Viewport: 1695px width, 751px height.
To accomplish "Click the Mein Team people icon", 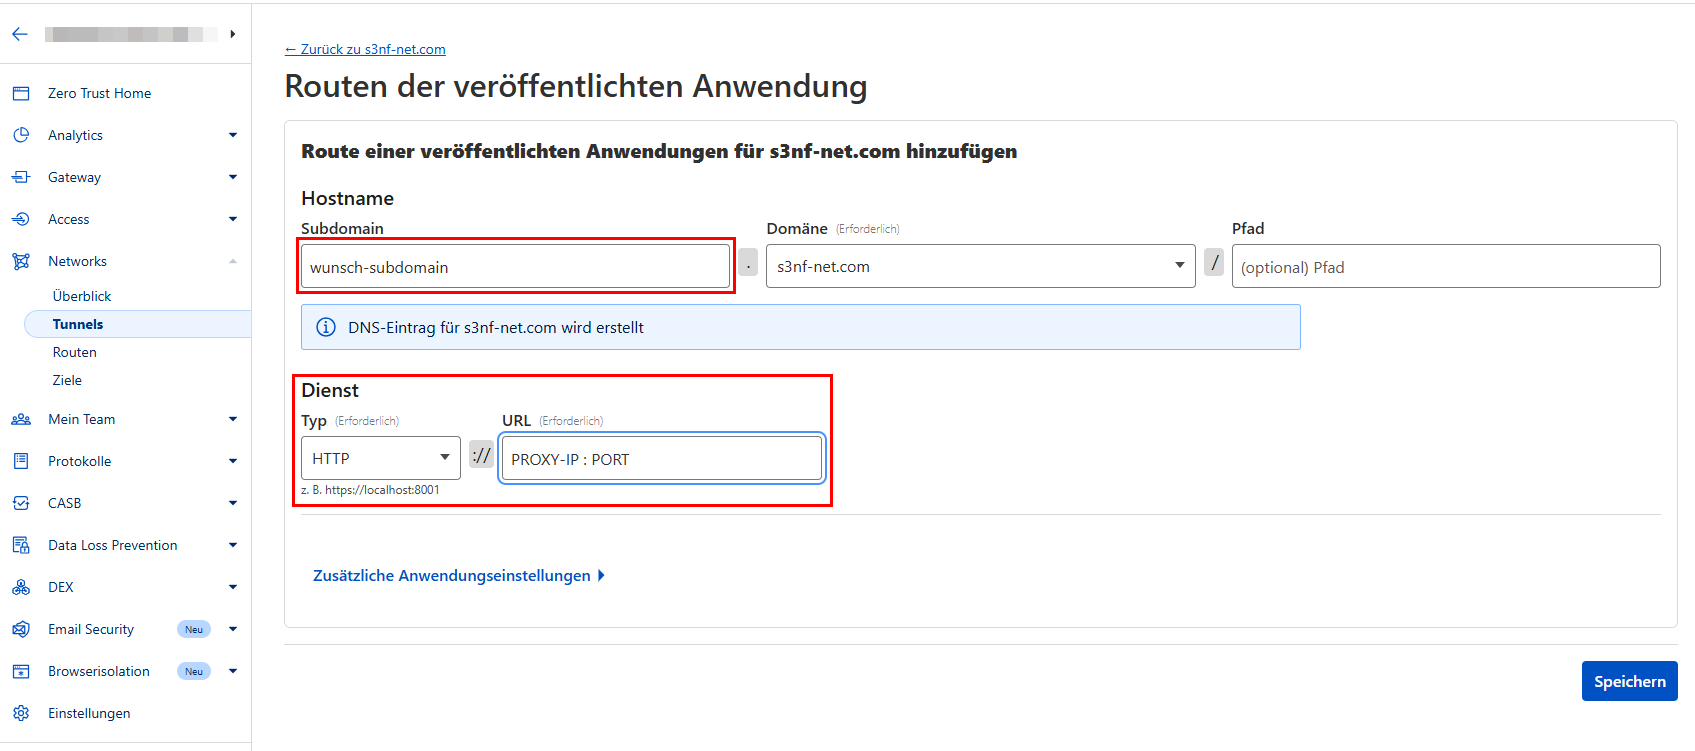I will [21, 419].
